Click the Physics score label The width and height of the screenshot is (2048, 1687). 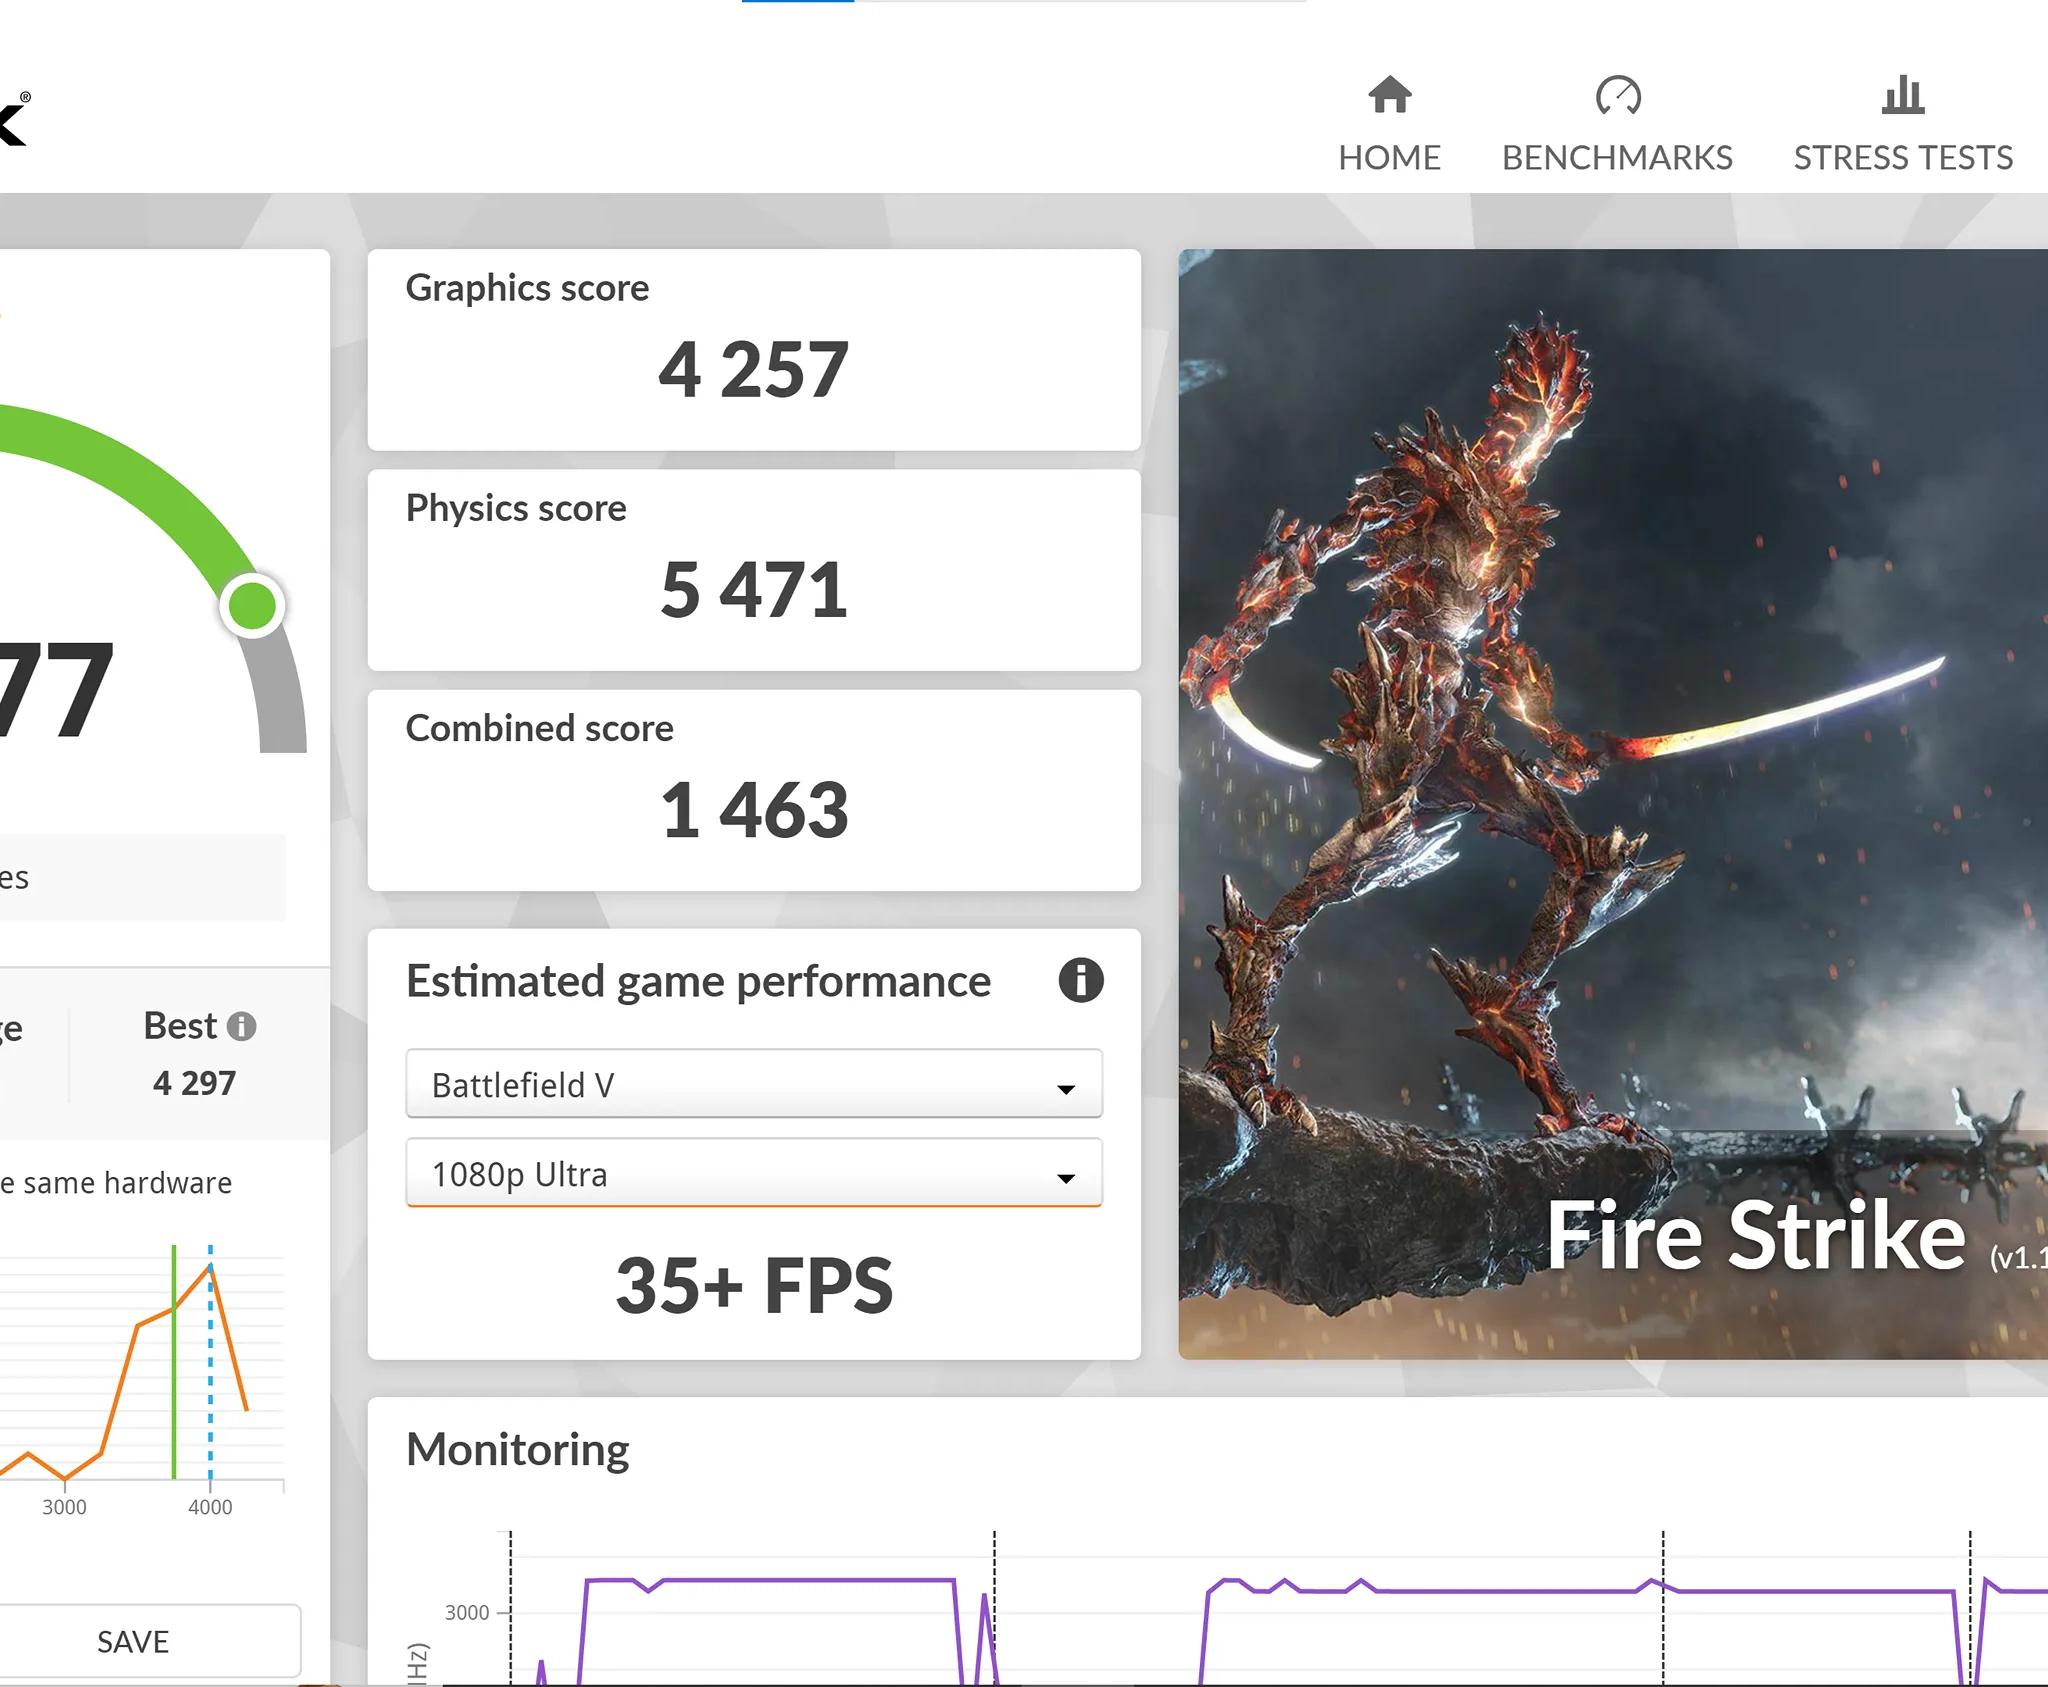pos(516,508)
